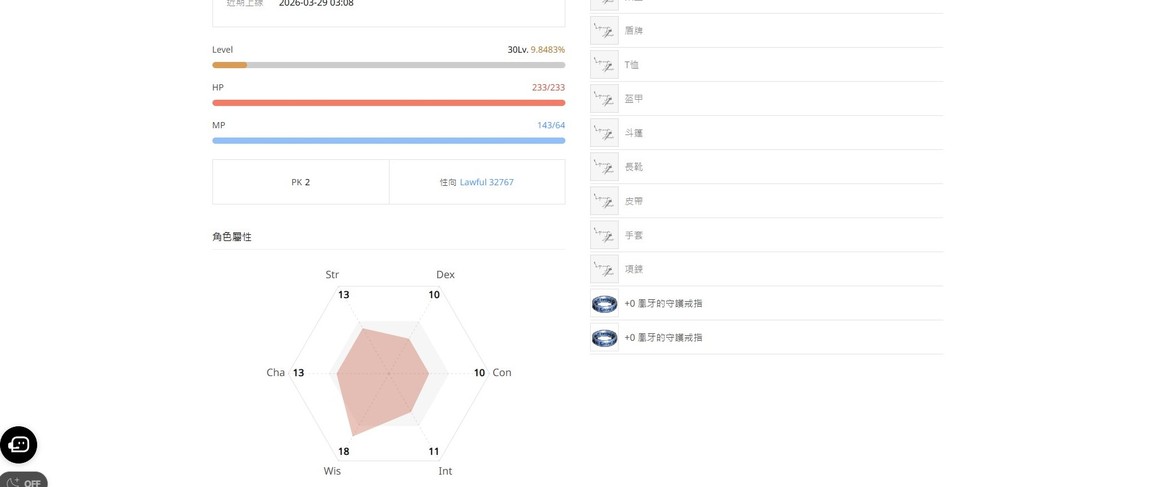Select the 手套 (gloves) slot icon
This screenshot has height=487, width=1150.
click(604, 235)
